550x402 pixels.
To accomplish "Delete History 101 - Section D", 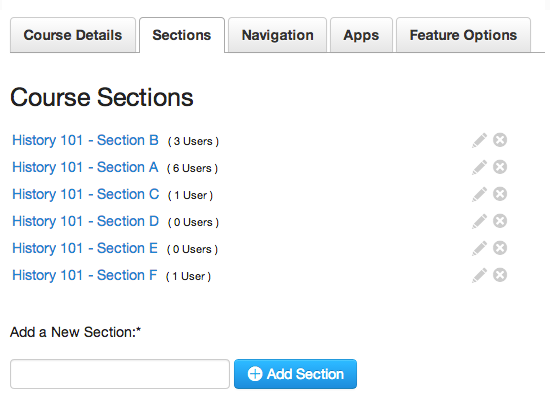I will pyautogui.click(x=500, y=221).
